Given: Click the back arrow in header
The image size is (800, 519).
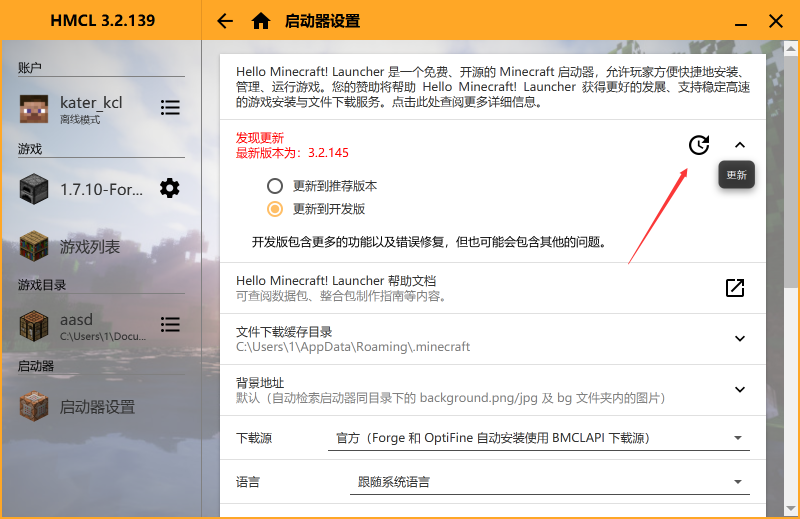Looking at the screenshot, I should (225, 21).
